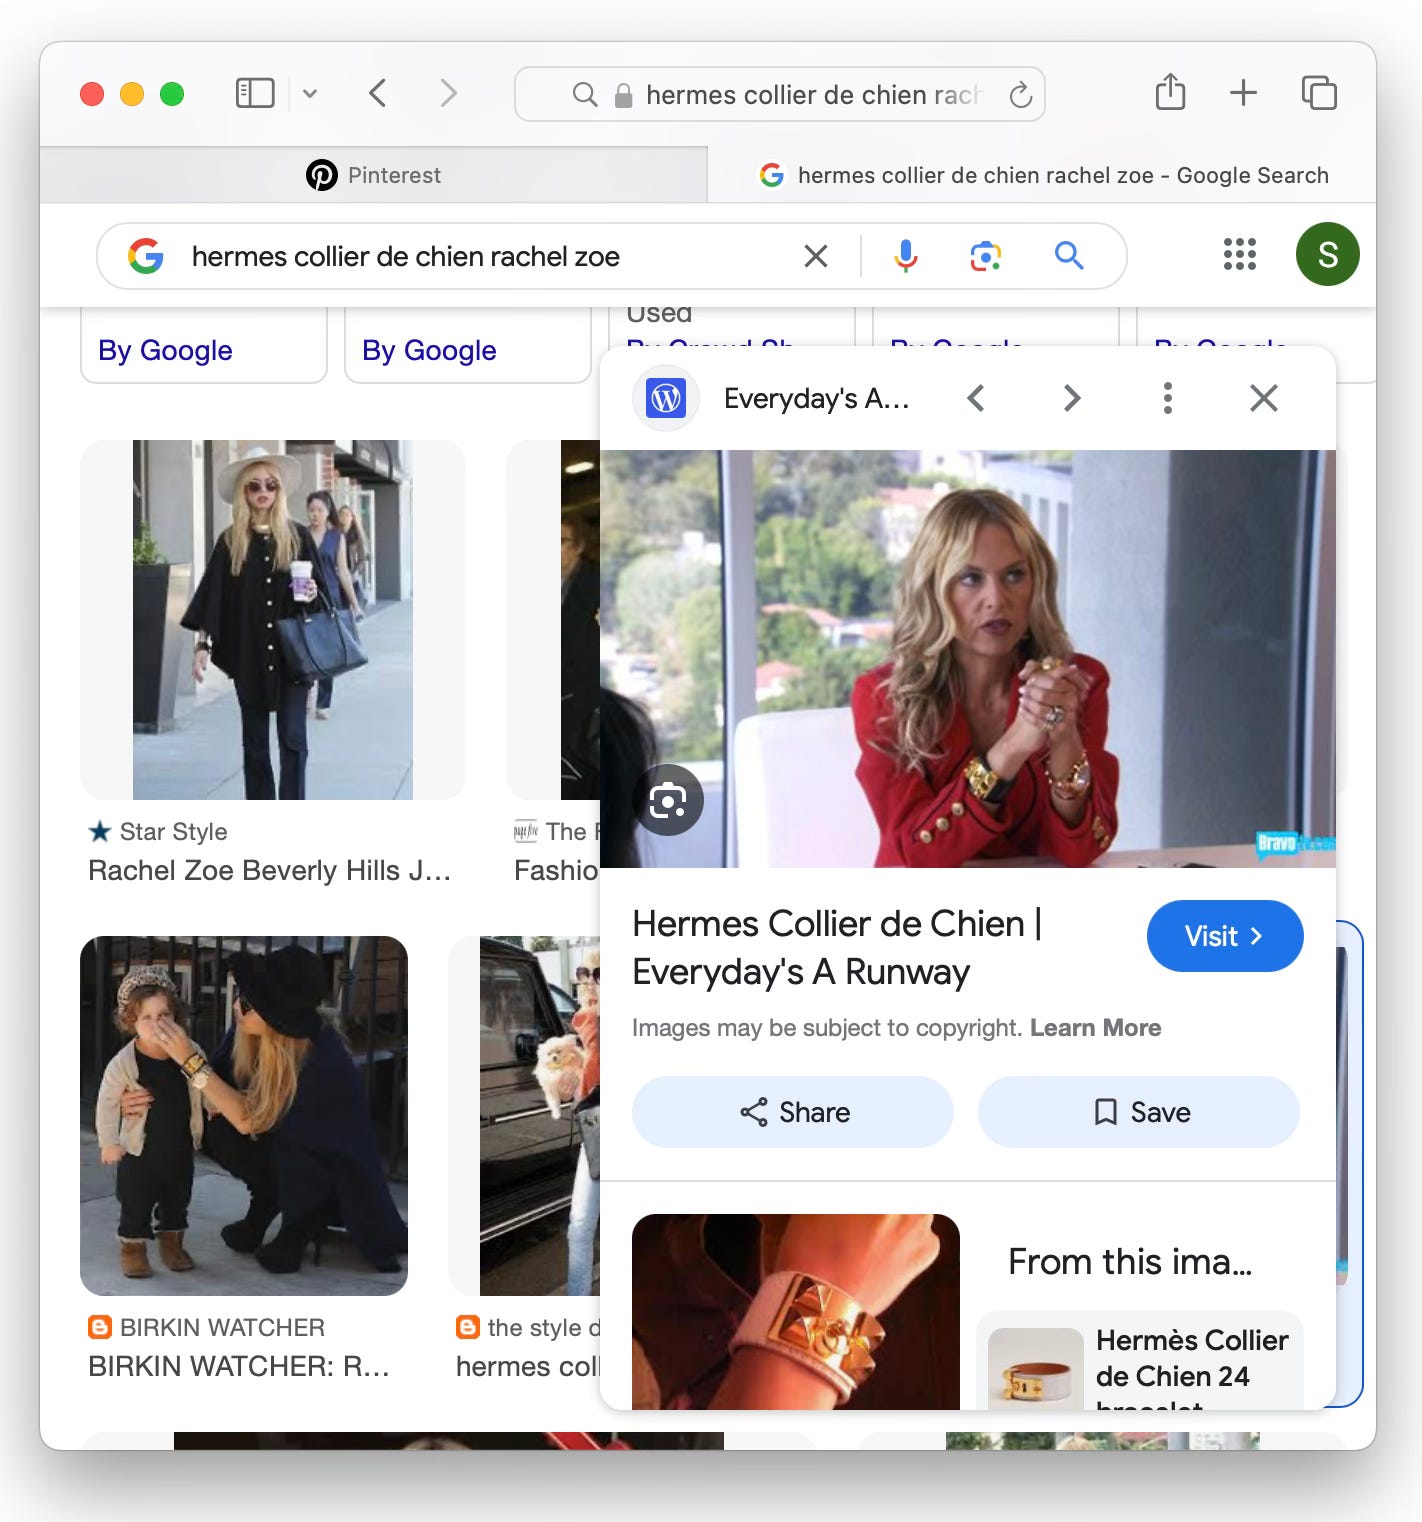The image size is (1422, 1522).
Task: Share this image
Action: (793, 1112)
